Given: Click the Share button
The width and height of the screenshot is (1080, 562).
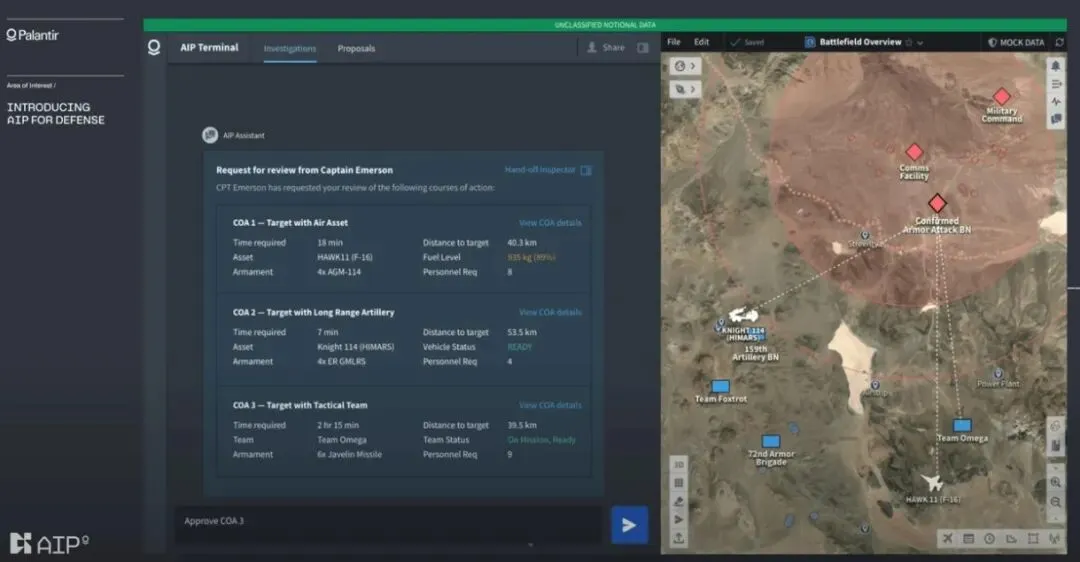Looking at the screenshot, I should tap(606, 48).
